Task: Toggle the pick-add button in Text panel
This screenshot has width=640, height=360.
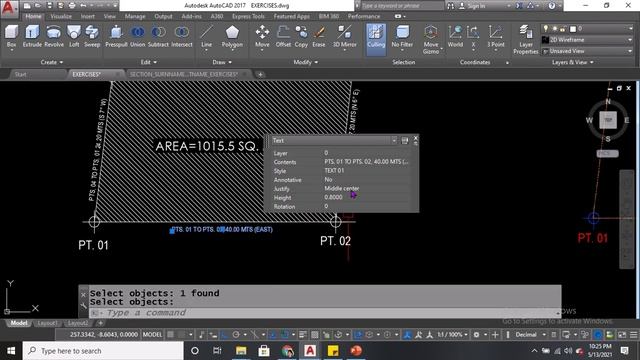Action: pos(404,141)
